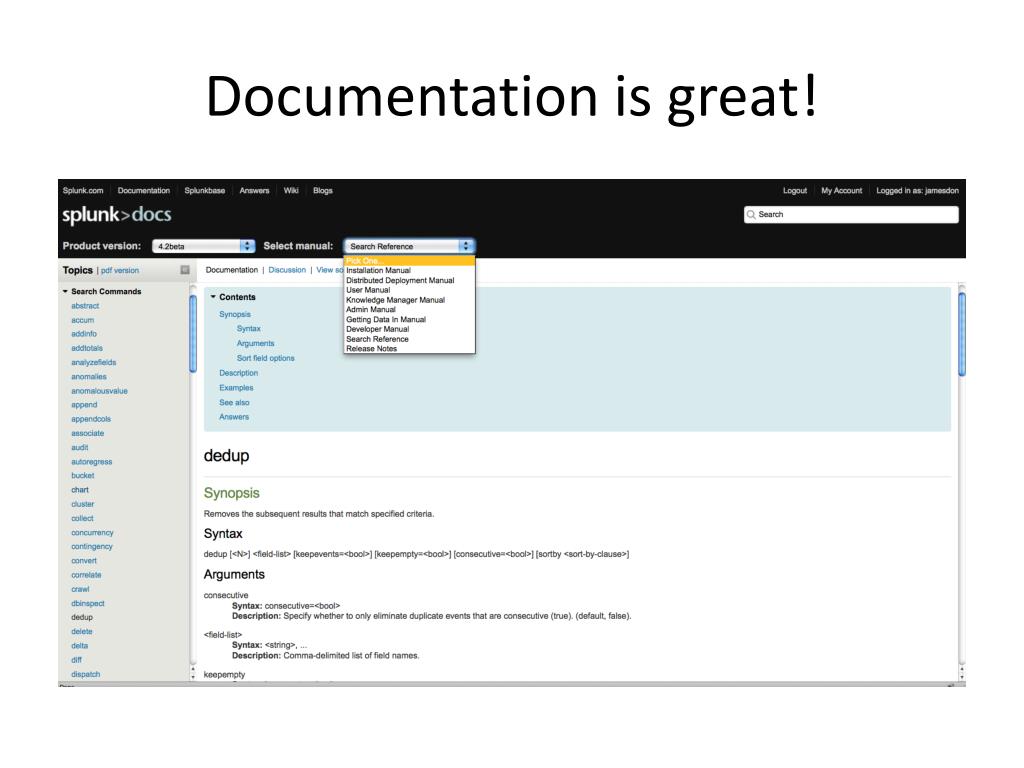Open the Select manual dropdown
Viewport: 1024px width, 768px height.
[x=409, y=246]
